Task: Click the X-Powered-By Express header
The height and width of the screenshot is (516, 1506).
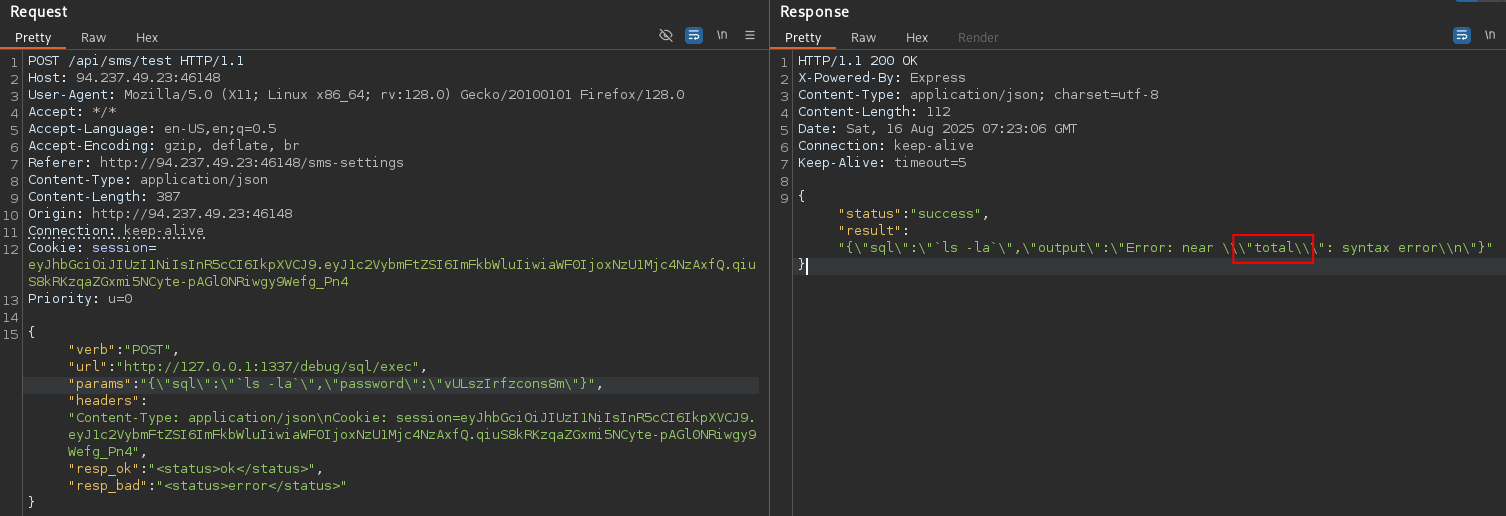Action: pos(882,77)
